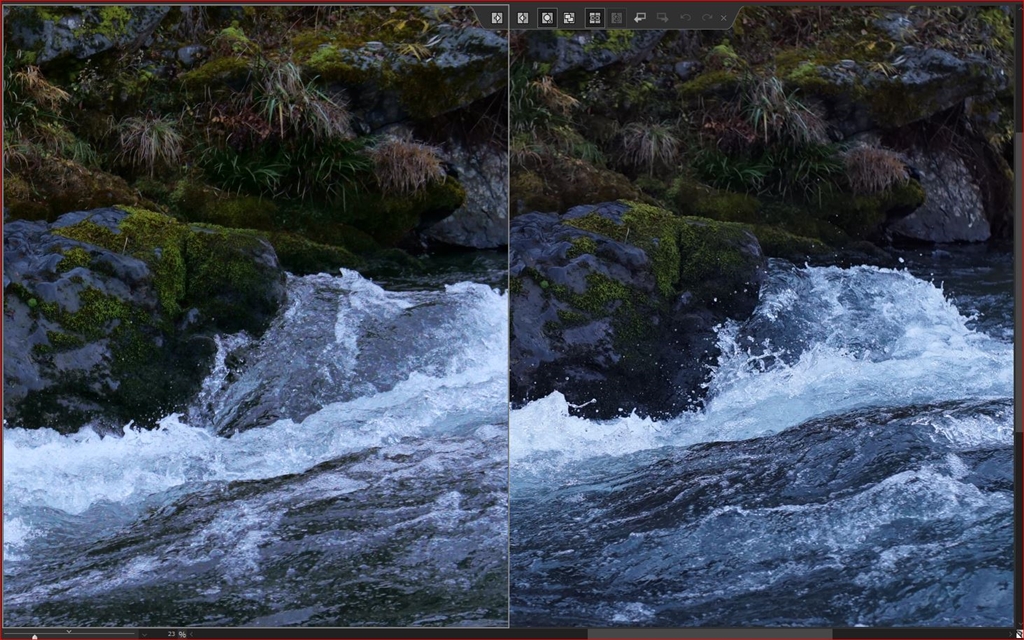Close the comparison toolbar with the X
Image resolution: width=1024 pixels, height=640 pixels.
[724, 18]
